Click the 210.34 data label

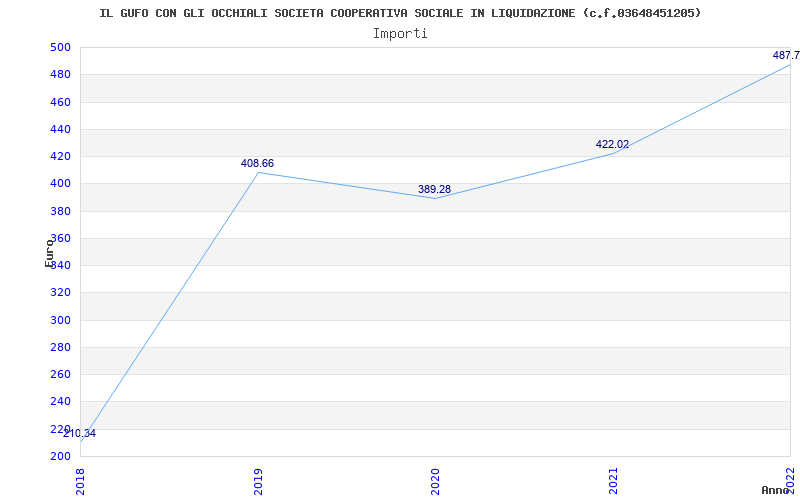[80, 434]
